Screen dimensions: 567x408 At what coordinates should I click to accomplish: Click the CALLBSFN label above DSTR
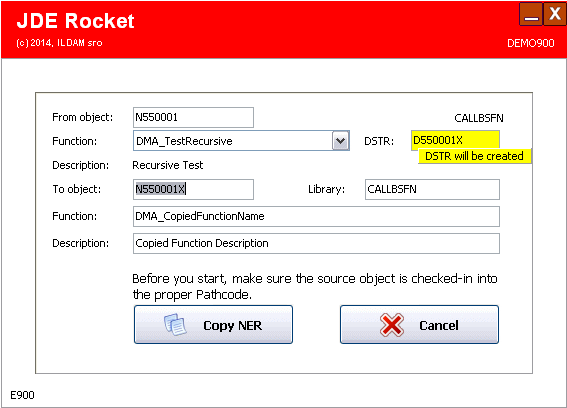click(x=479, y=118)
